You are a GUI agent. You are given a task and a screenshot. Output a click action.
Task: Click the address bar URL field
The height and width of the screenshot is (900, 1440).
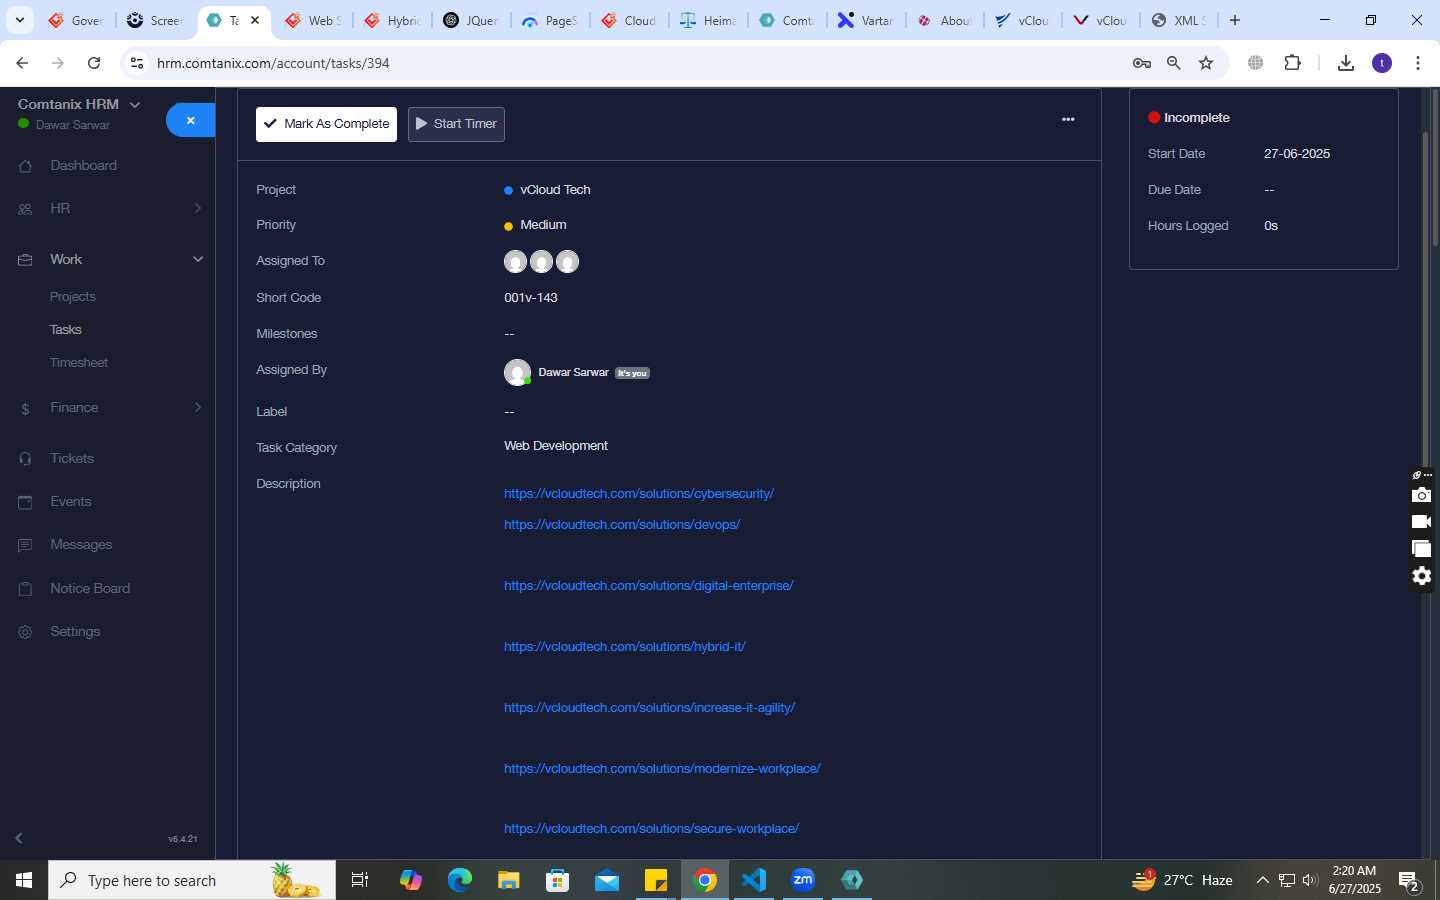(x=640, y=63)
